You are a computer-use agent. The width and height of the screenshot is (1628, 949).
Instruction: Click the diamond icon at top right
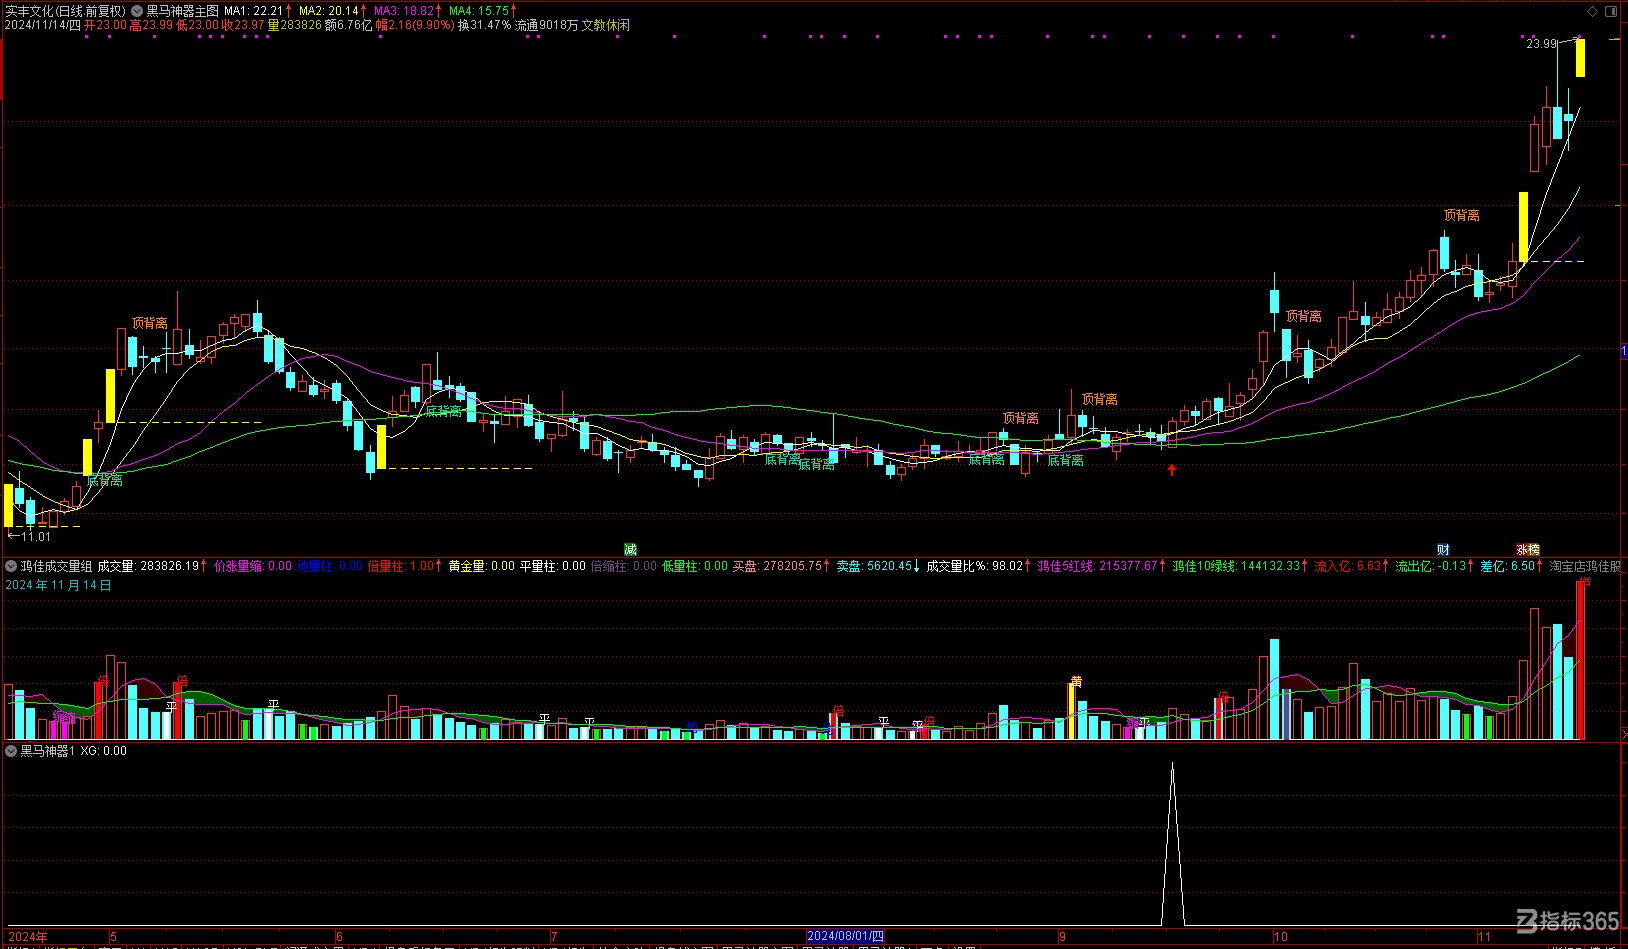point(1593,11)
